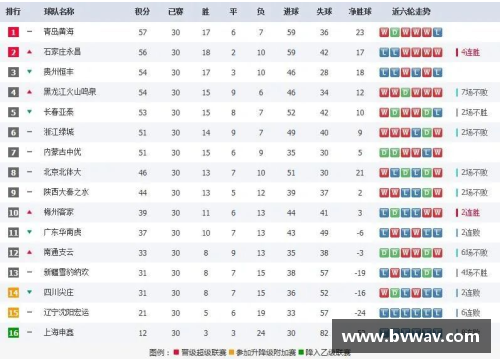Click the red legend swatch for 晋级超级联赛
Image resolution: width=500 pixels, height=362 pixels.
pyautogui.click(x=176, y=352)
